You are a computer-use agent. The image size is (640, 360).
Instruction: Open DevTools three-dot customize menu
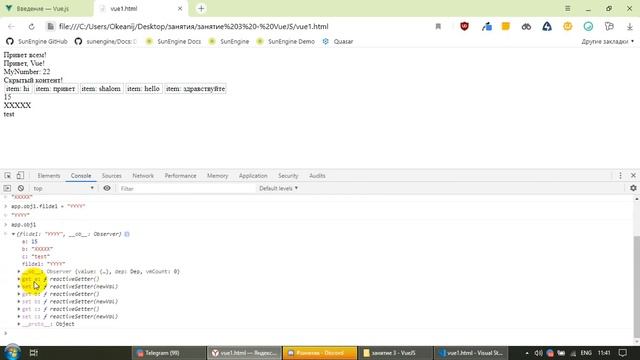click(x=620, y=176)
